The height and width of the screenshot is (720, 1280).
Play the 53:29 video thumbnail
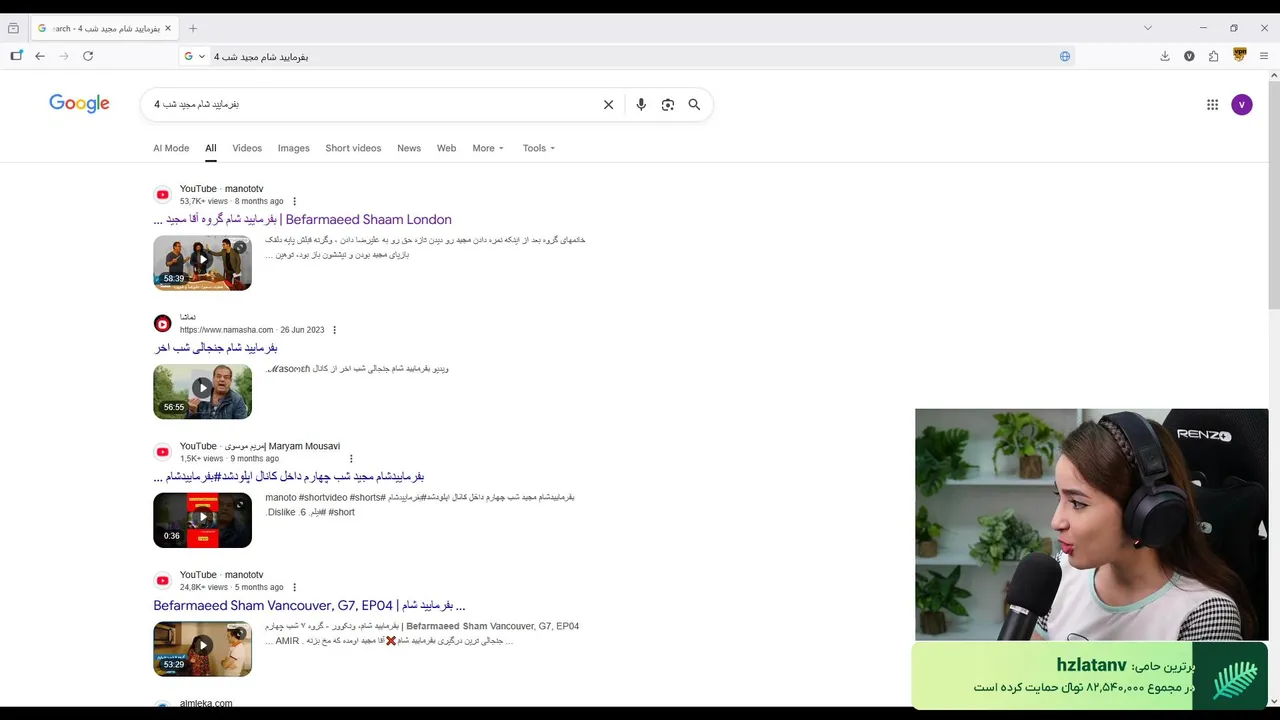202,649
